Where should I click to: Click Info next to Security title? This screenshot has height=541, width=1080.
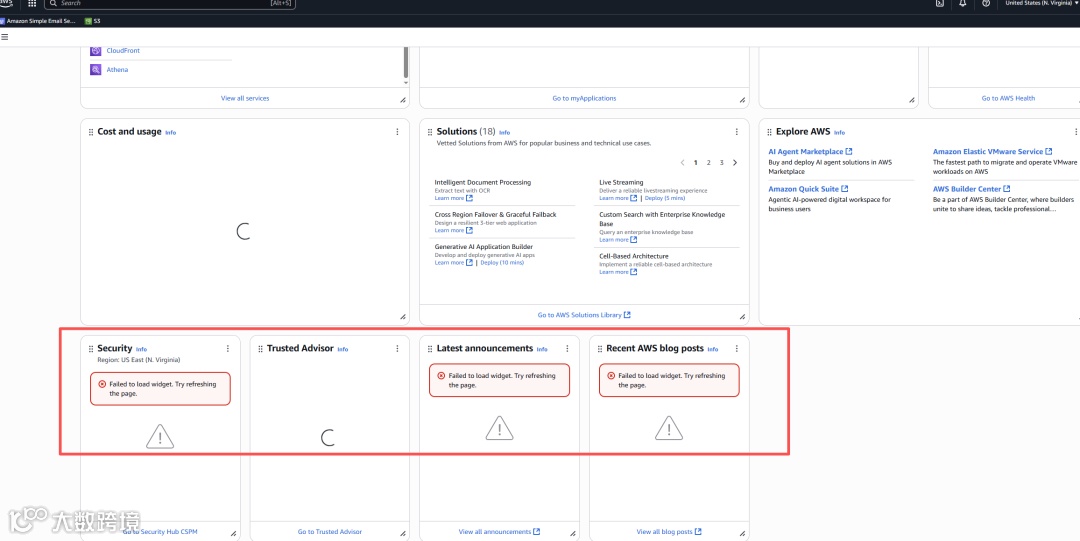141,349
